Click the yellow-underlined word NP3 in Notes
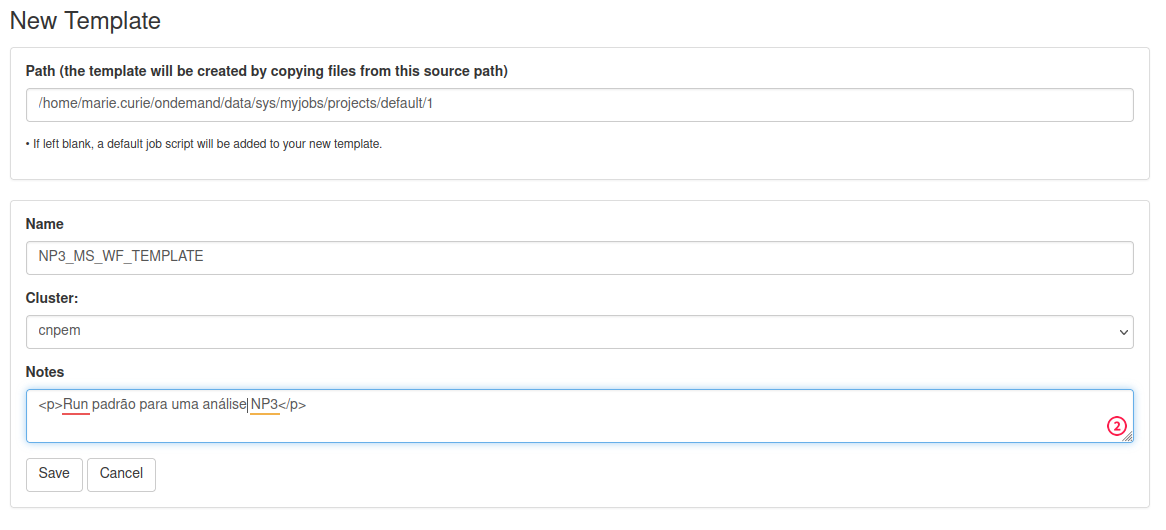Viewport: 1166px width, 530px height. [265, 404]
